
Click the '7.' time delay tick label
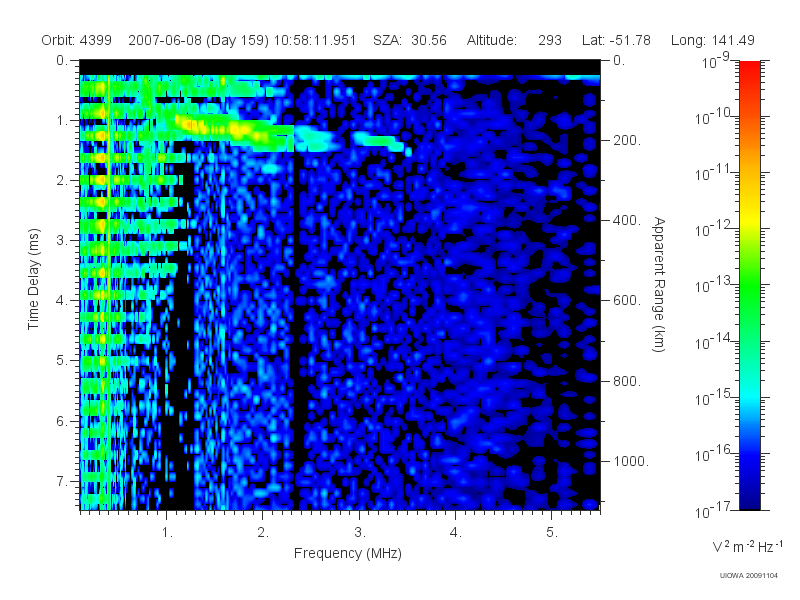(62, 481)
